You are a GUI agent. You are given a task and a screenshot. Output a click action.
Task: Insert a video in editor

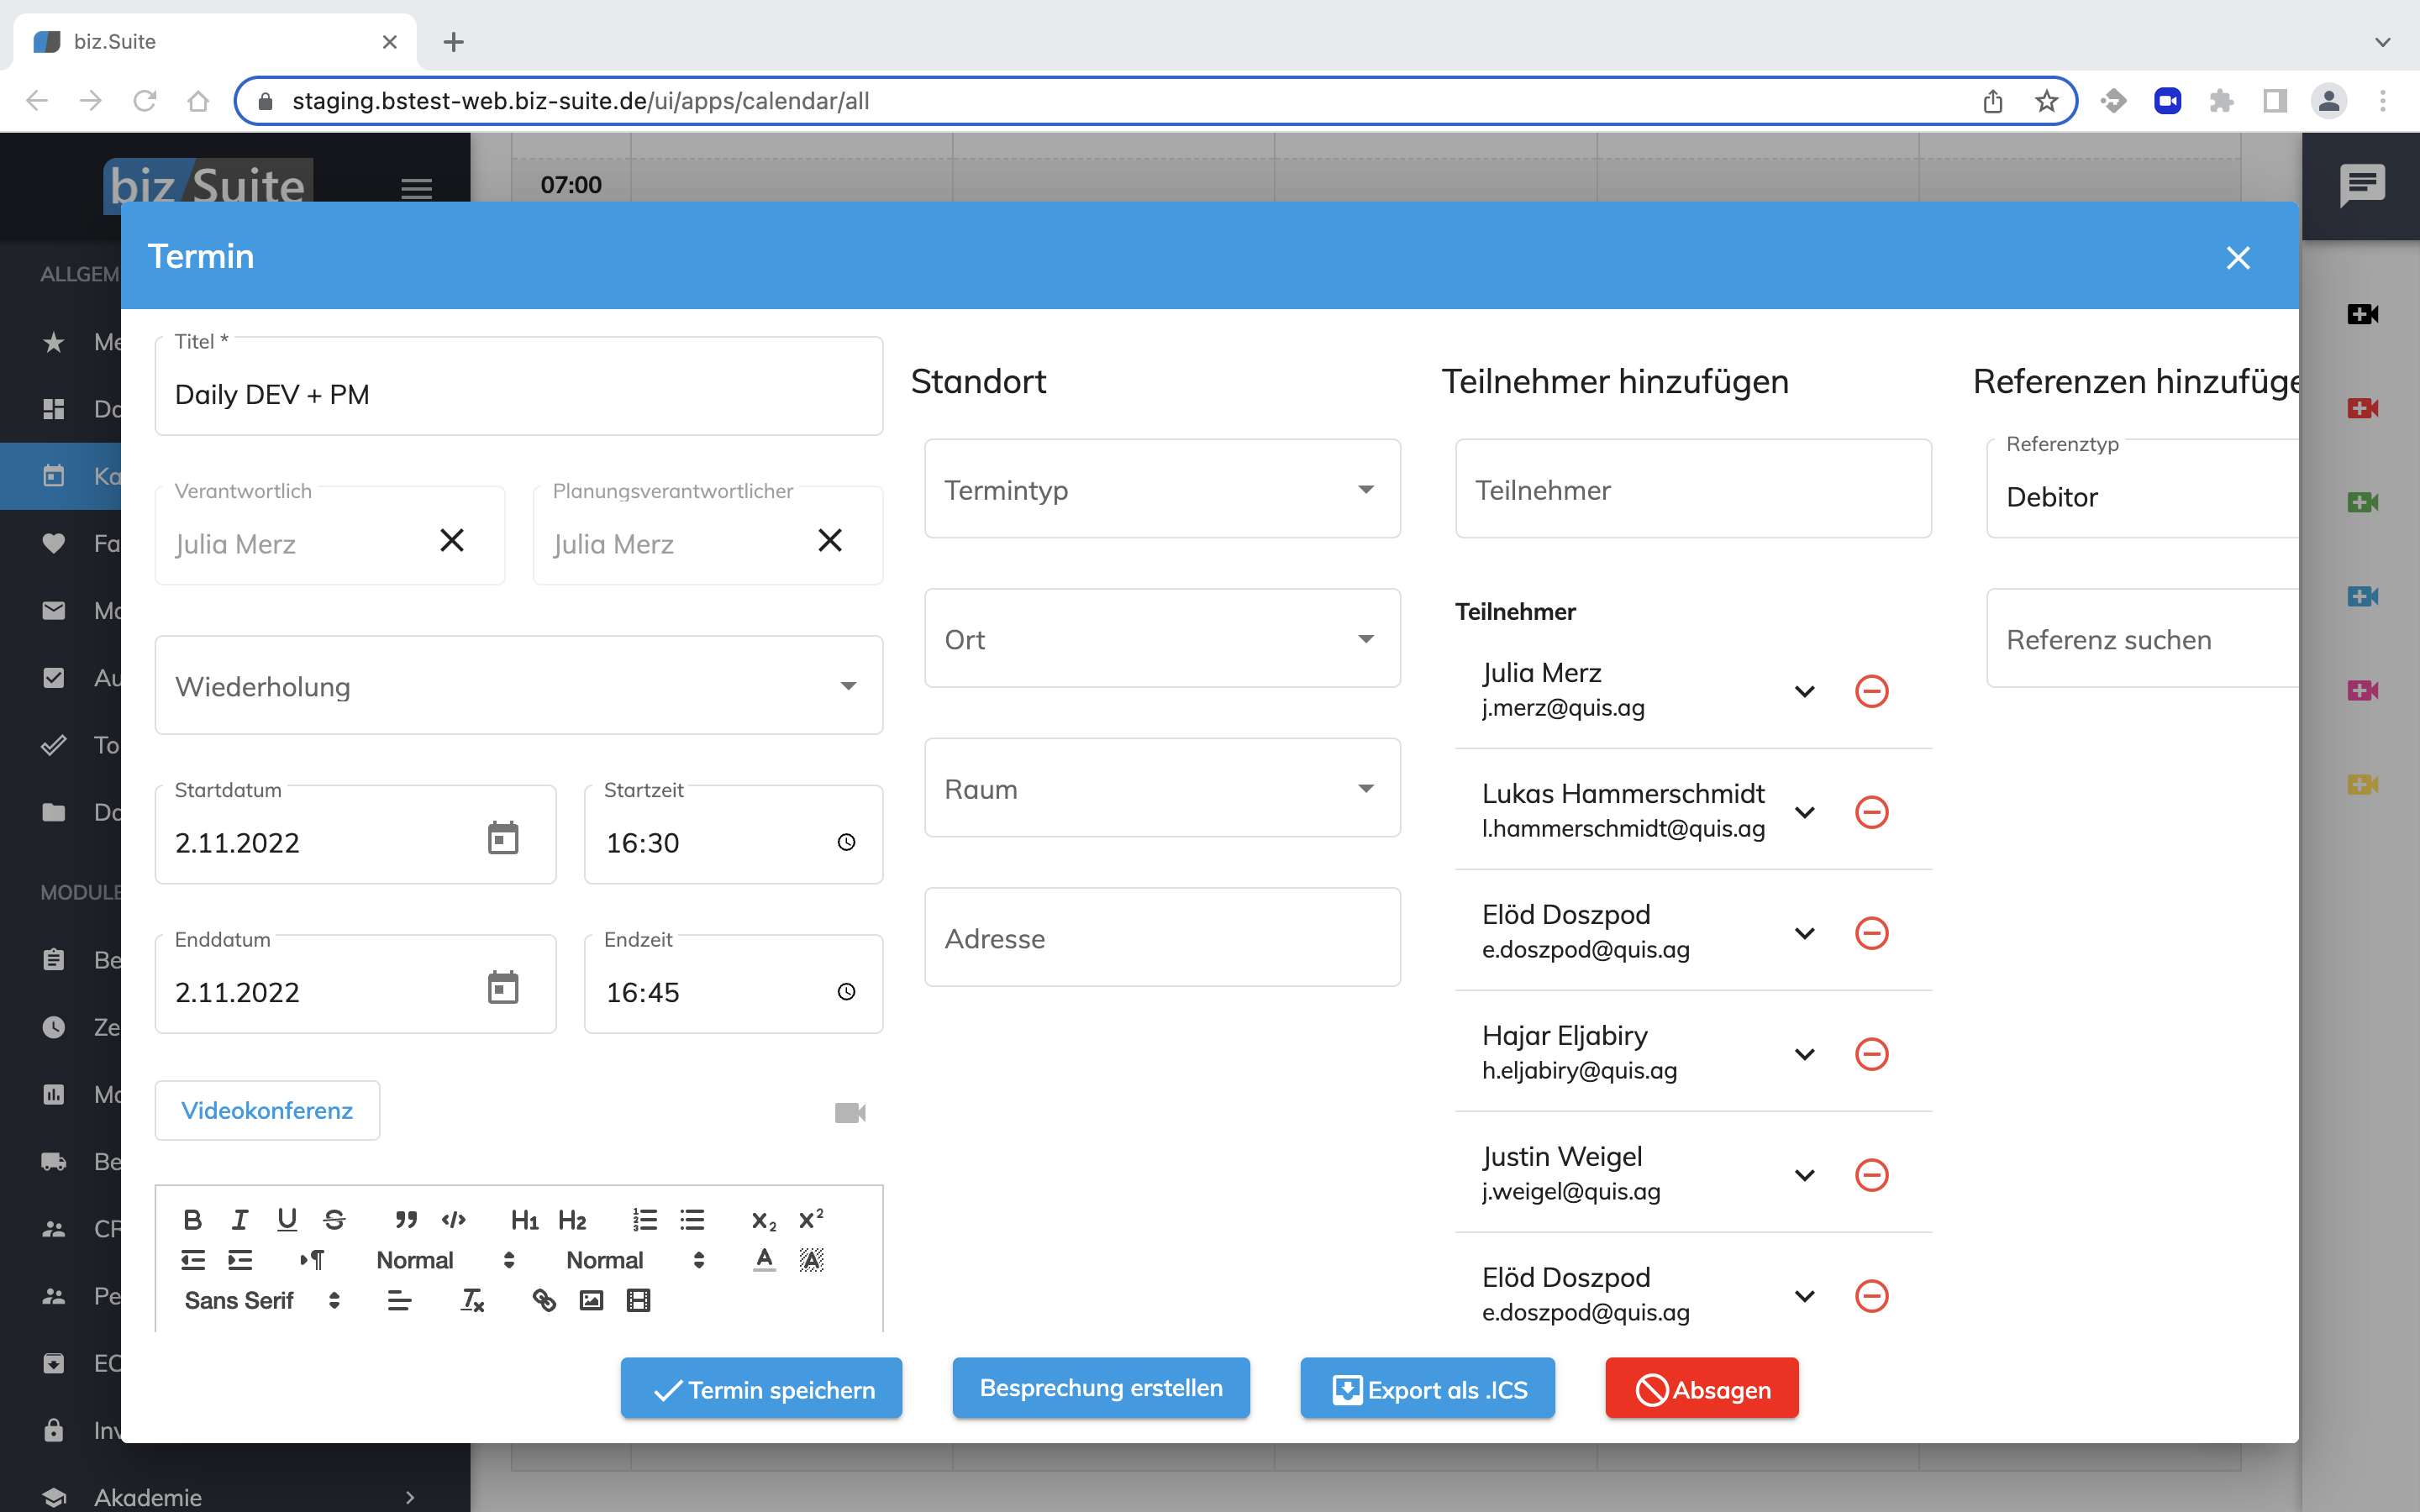pos(638,1300)
